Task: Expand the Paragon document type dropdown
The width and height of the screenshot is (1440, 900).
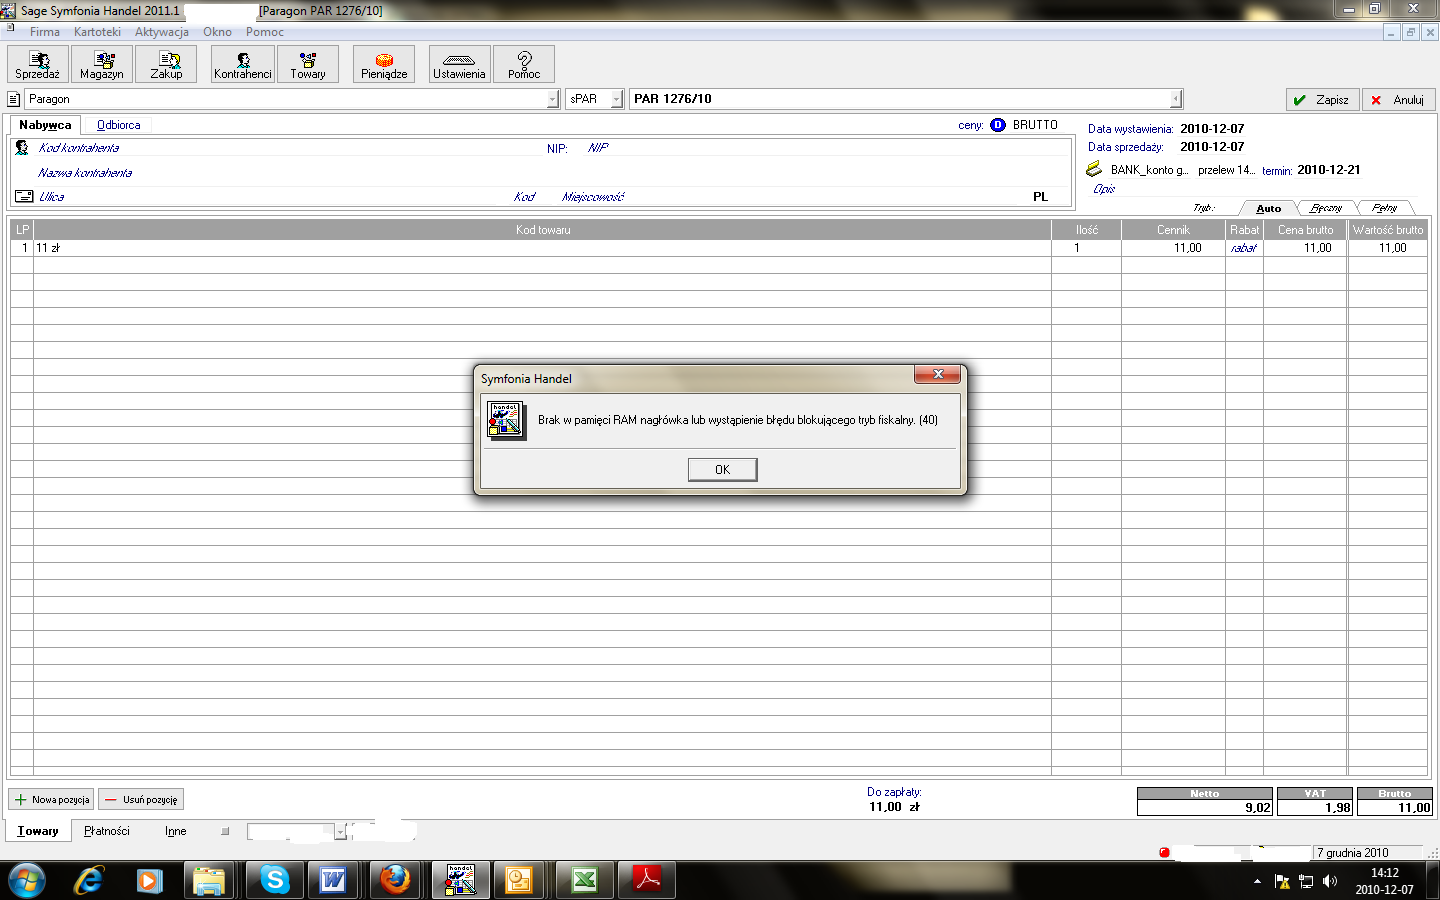Action: point(553,99)
